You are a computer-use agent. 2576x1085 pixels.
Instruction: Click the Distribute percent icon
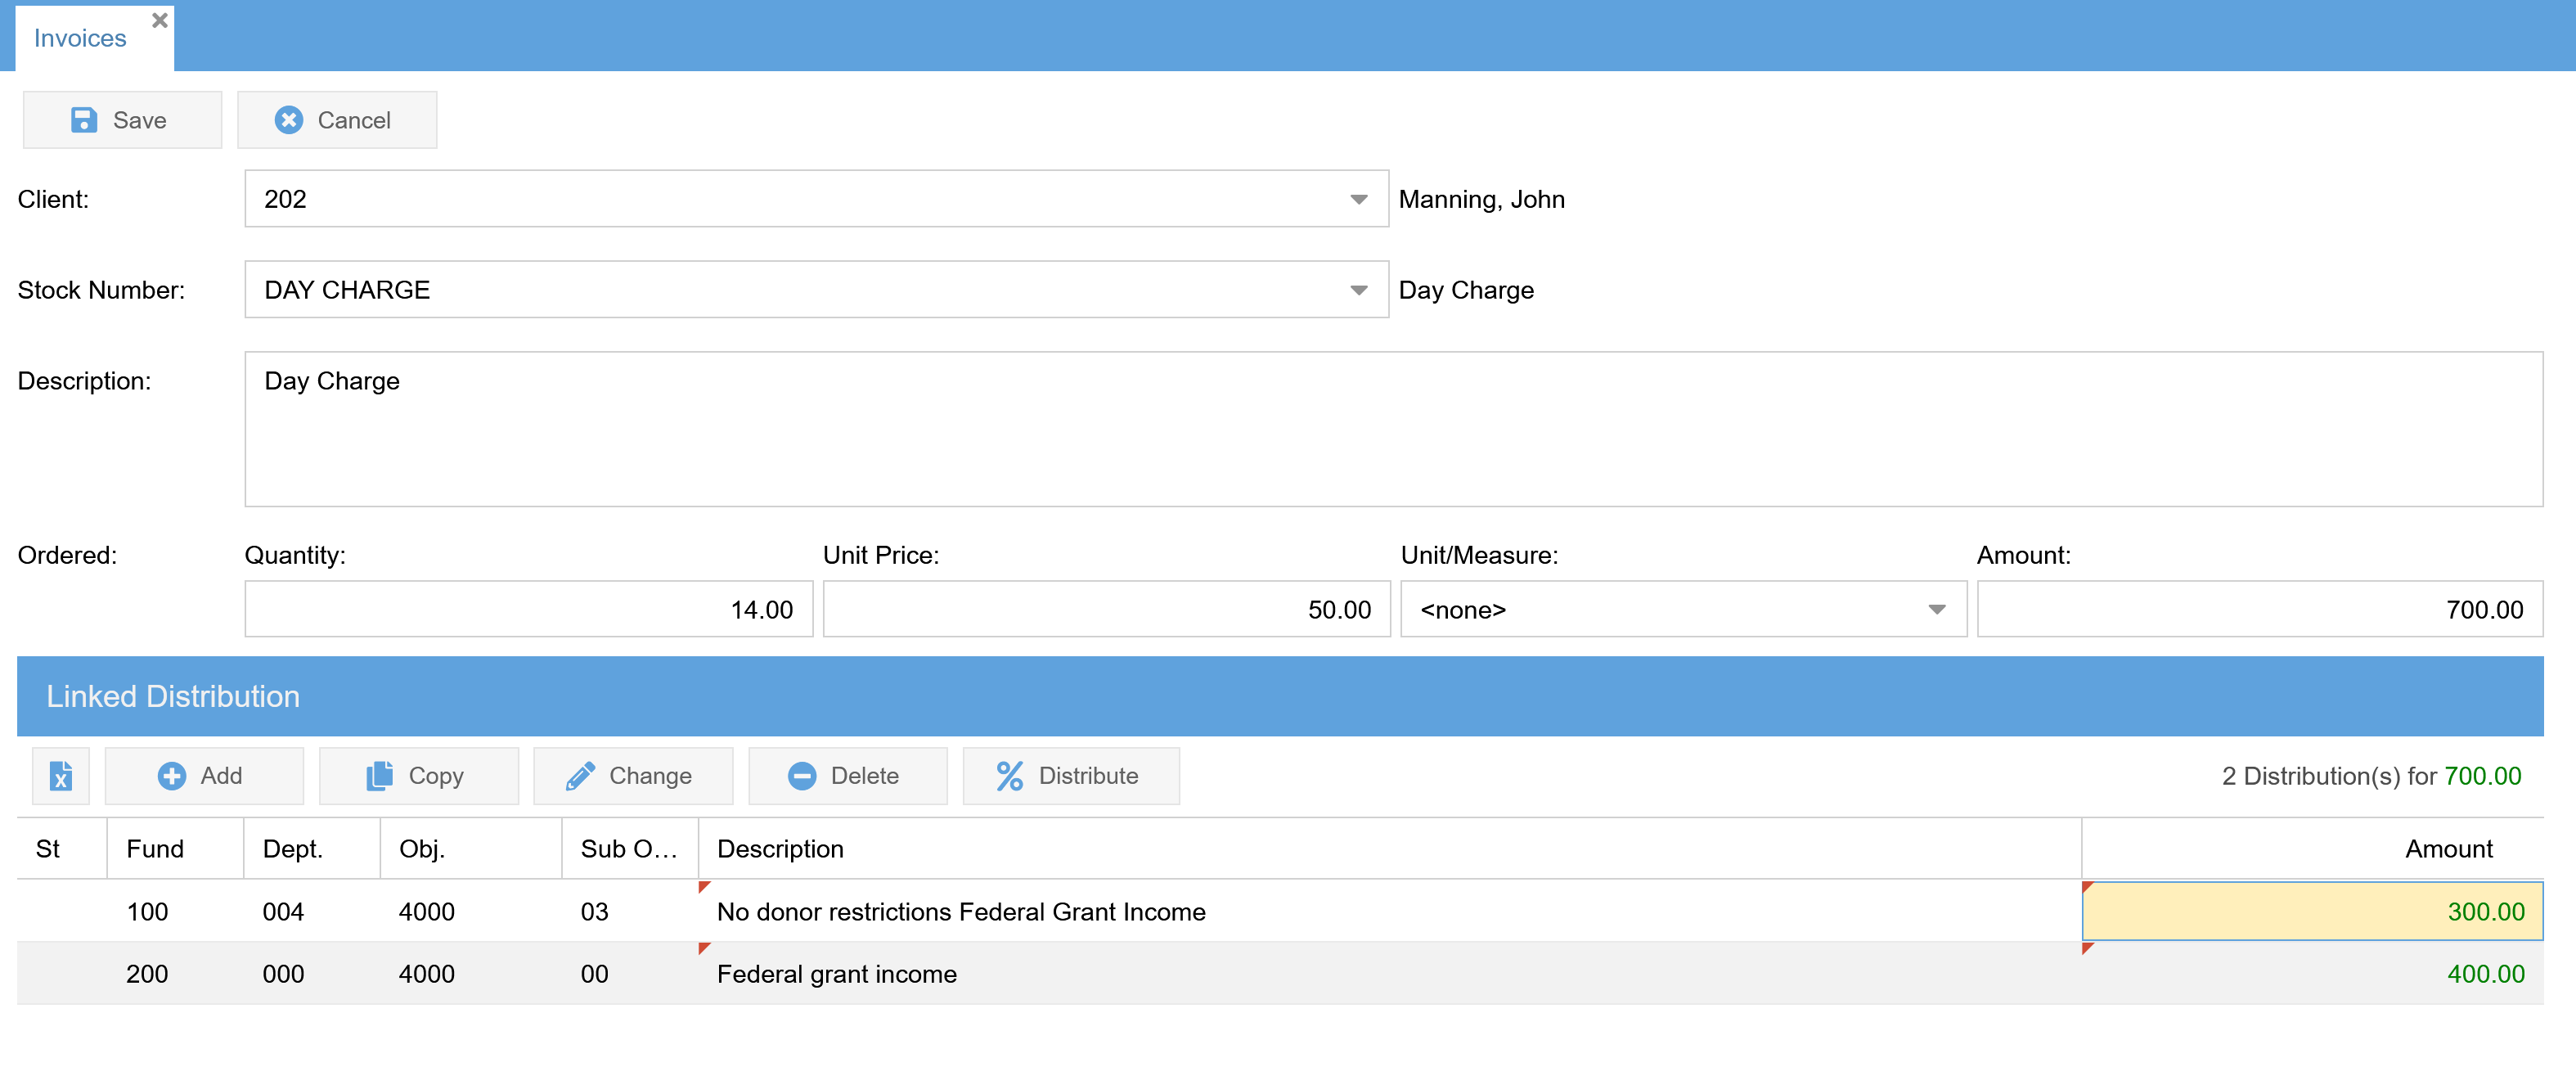coord(1009,776)
